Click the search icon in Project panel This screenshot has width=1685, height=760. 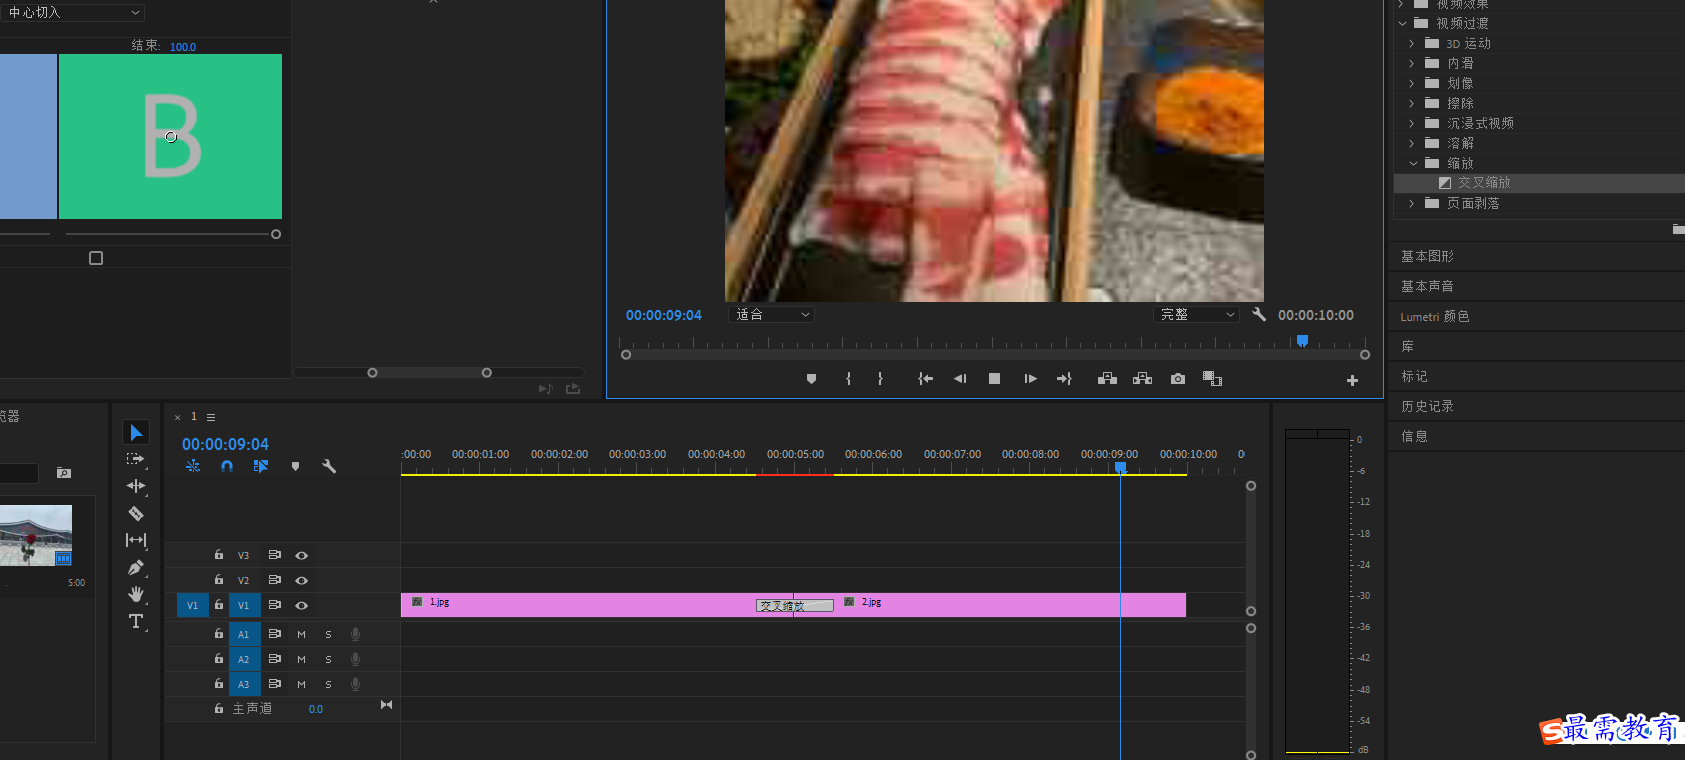[x=64, y=473]
